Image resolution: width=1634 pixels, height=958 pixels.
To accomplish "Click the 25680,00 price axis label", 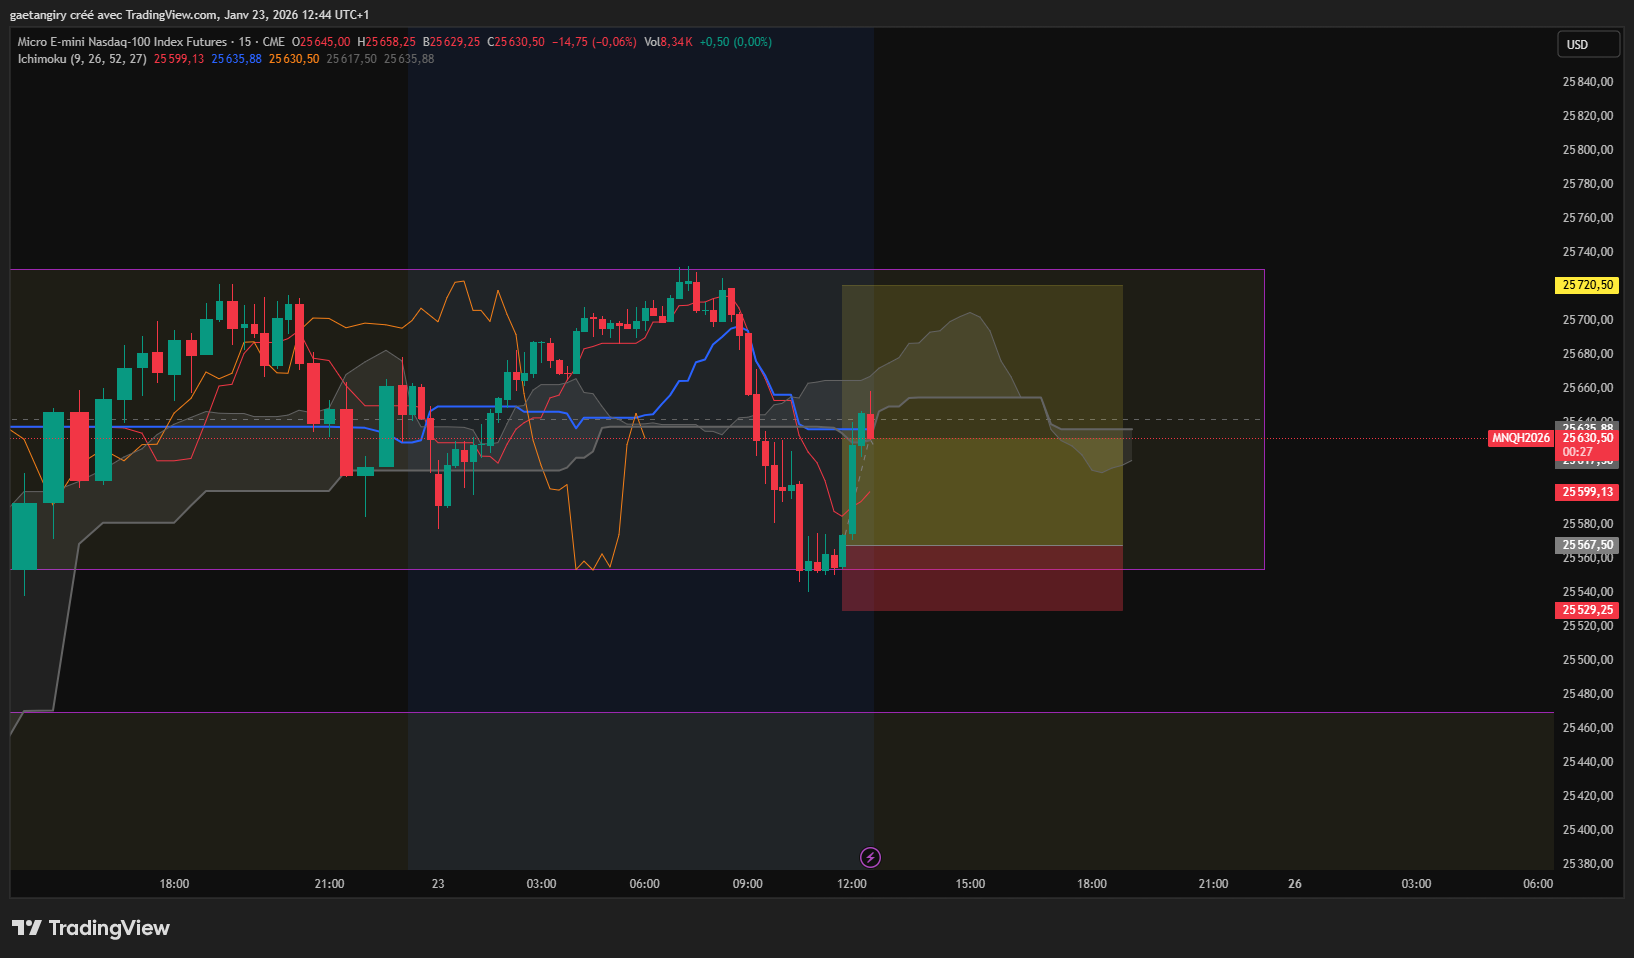I will pos(1588,354).
